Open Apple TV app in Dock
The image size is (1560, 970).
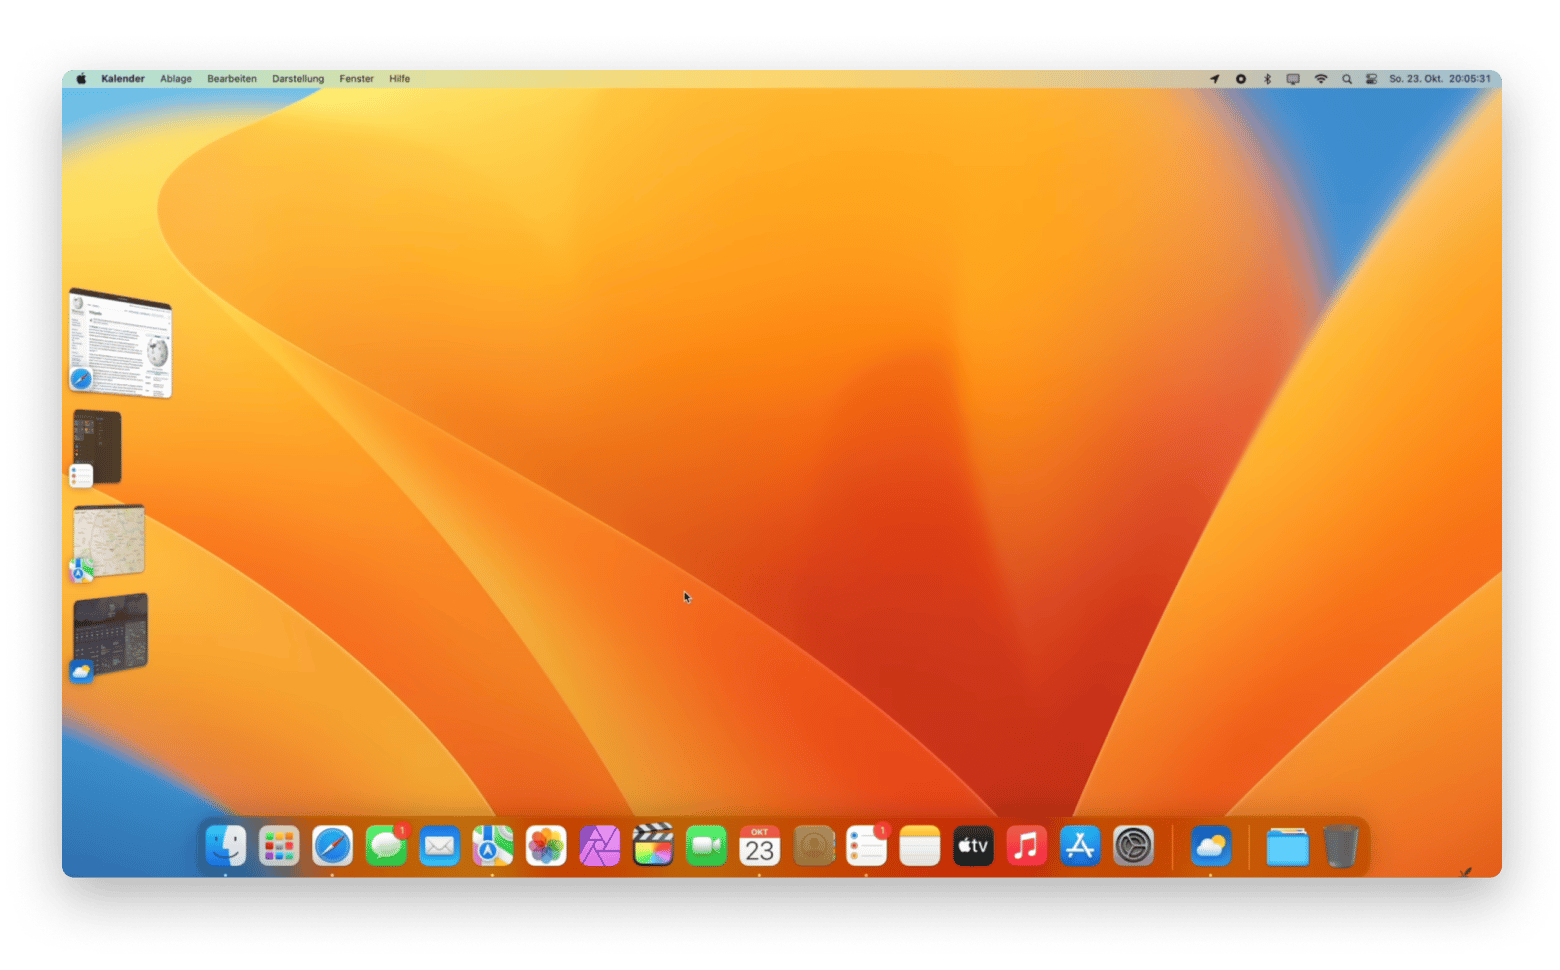[973, 846]
